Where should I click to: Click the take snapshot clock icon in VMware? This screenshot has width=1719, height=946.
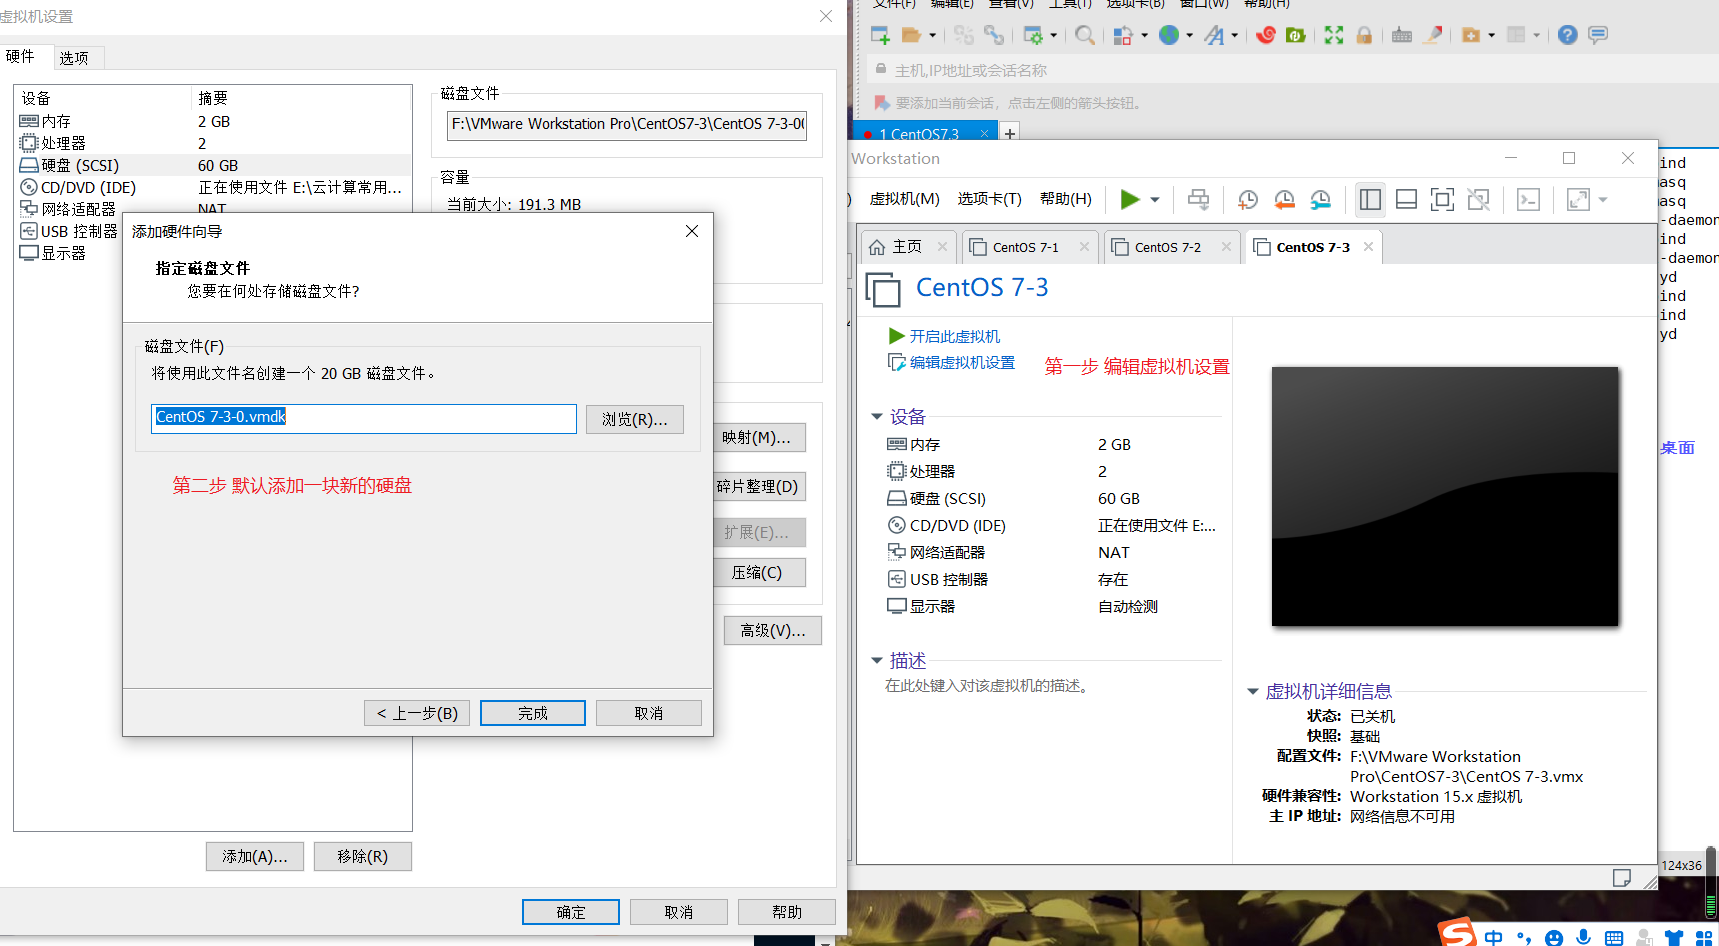tap(1248, 199)
